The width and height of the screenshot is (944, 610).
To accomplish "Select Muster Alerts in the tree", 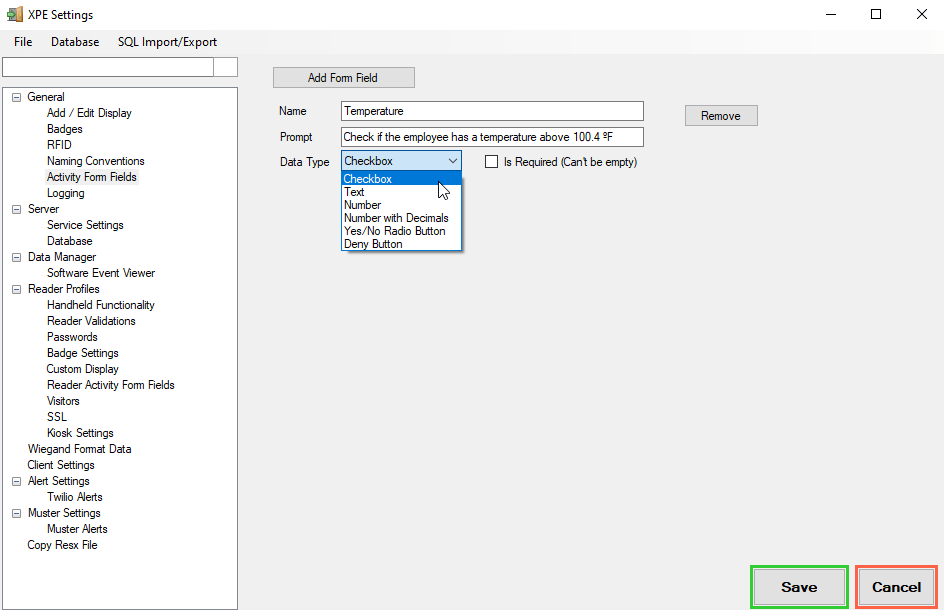I will point(78,529).
